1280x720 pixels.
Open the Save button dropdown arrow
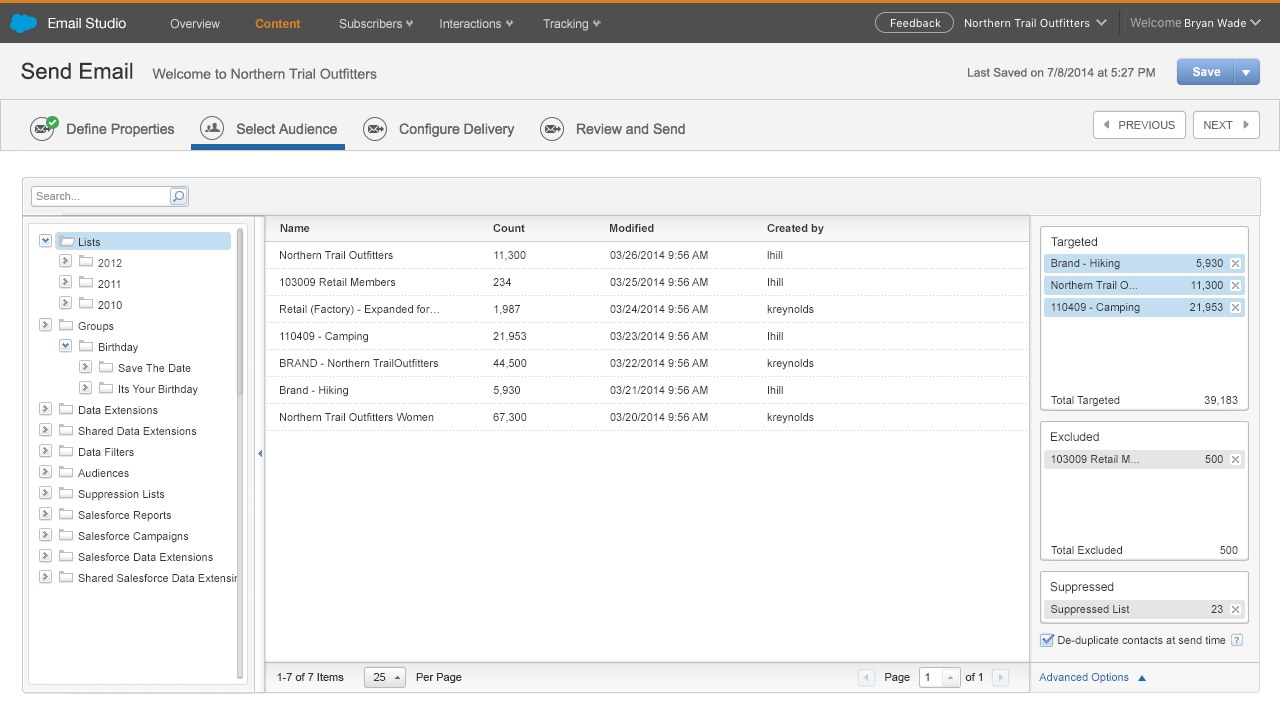coord(1246,72)
